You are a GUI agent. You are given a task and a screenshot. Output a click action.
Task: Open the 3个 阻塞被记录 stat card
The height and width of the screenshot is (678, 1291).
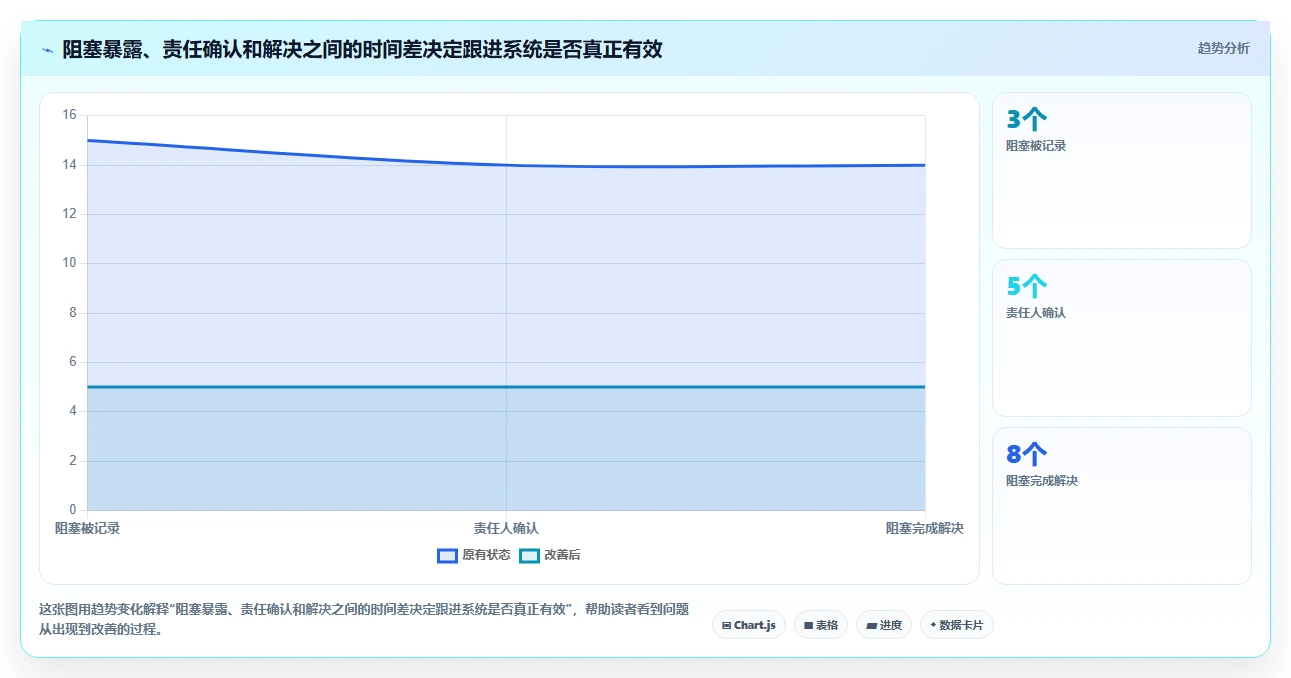click(x=1121, y=170)
